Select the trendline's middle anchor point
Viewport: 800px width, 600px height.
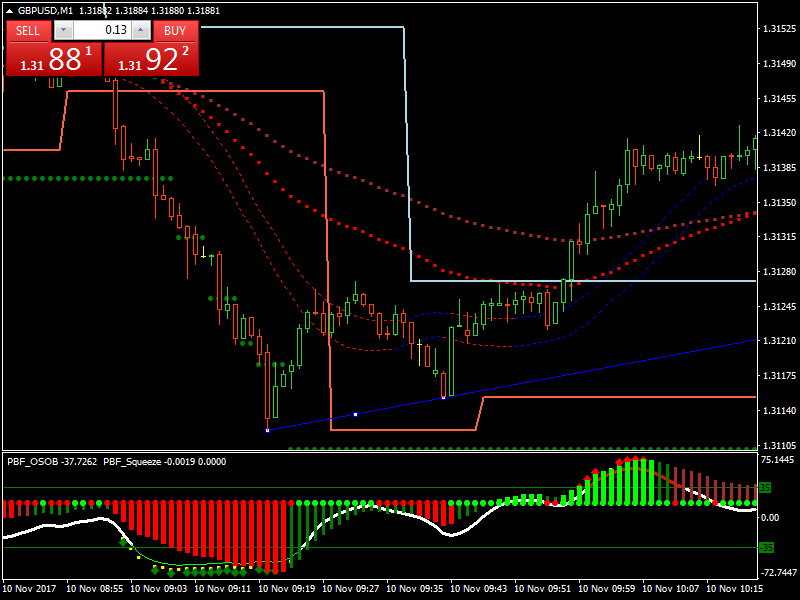356,415
